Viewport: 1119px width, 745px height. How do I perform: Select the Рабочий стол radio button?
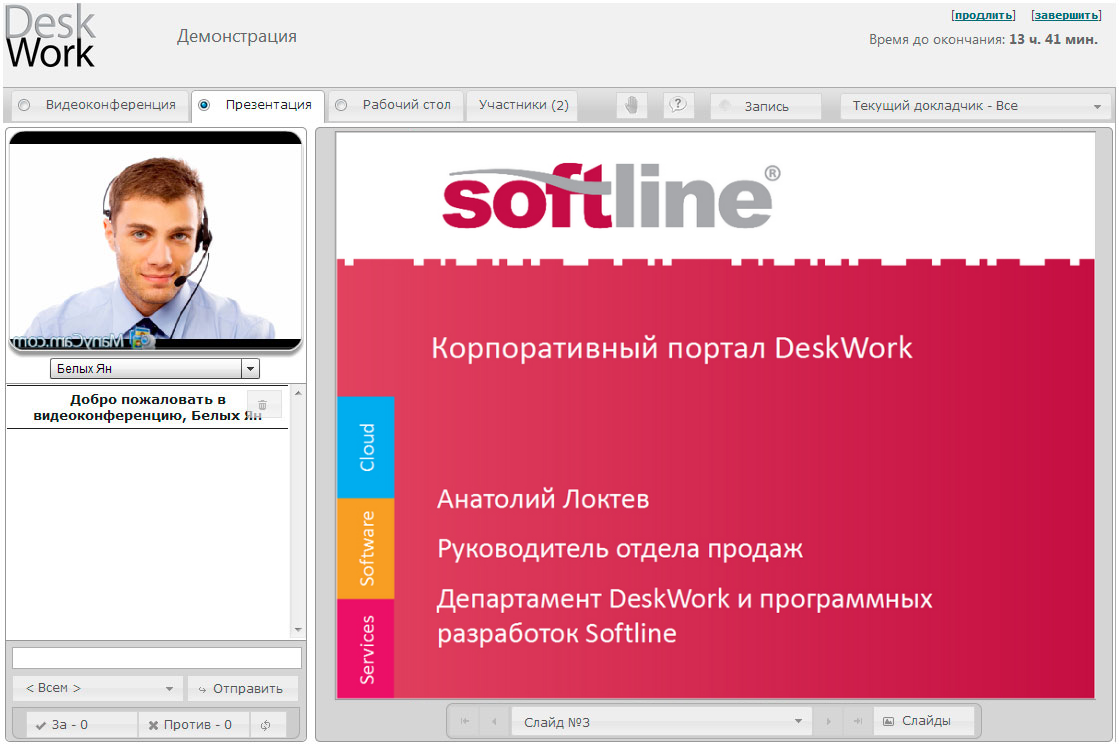click(x=341, y=105)
